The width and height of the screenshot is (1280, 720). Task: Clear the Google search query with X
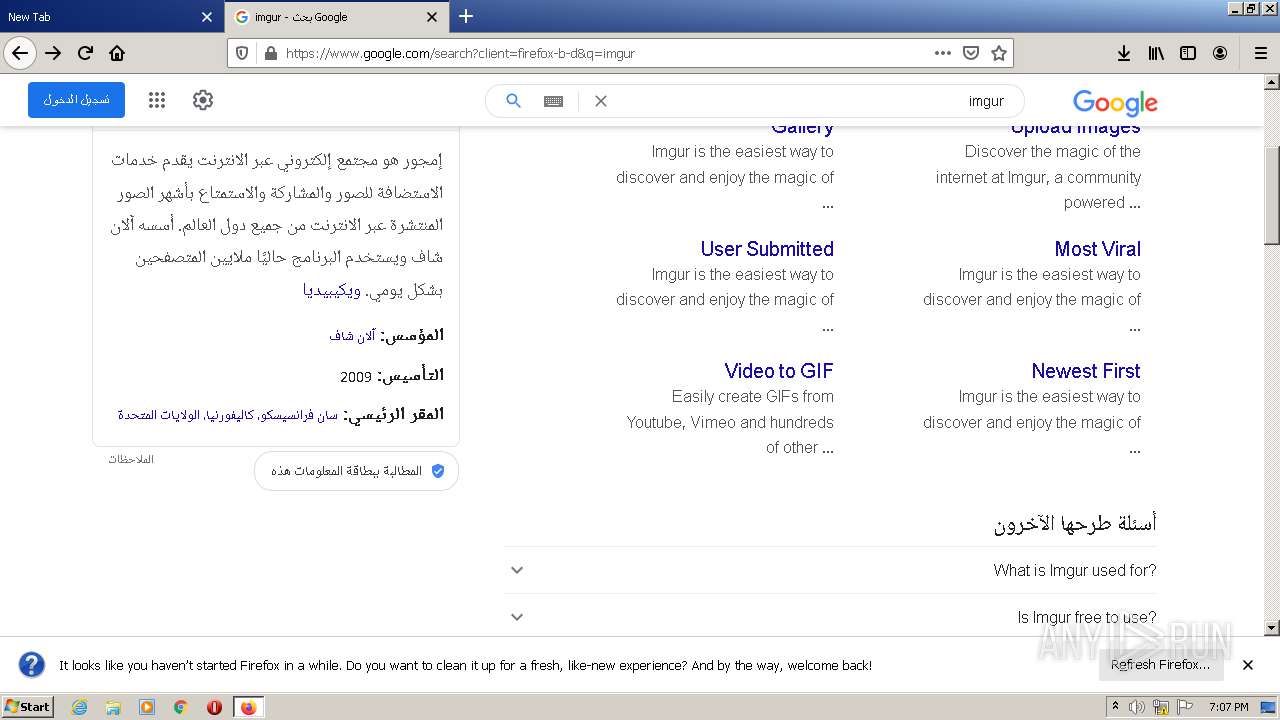601,101
